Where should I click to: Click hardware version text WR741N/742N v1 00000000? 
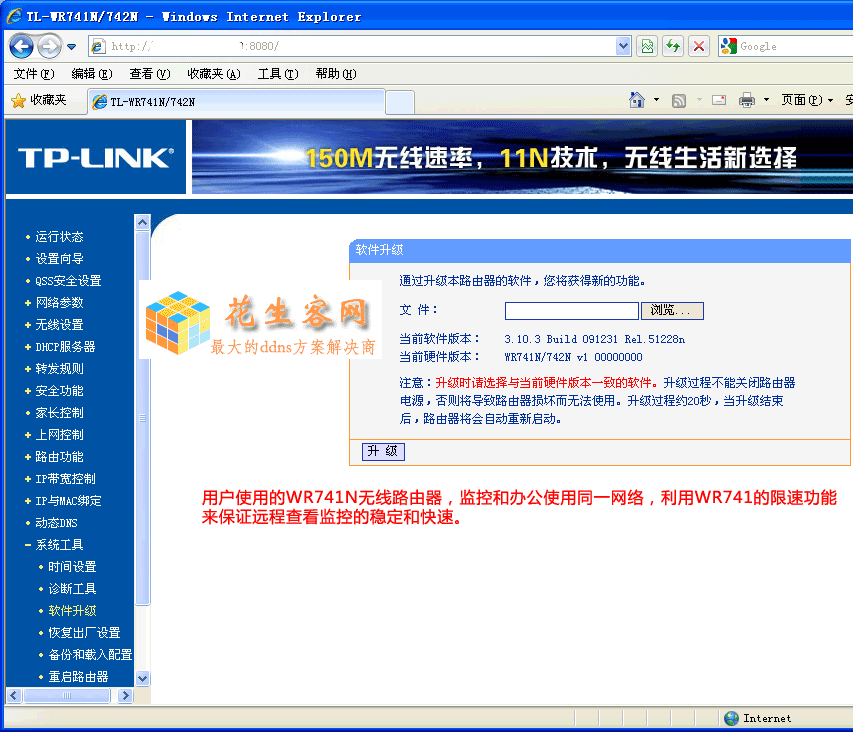[573, 357]
